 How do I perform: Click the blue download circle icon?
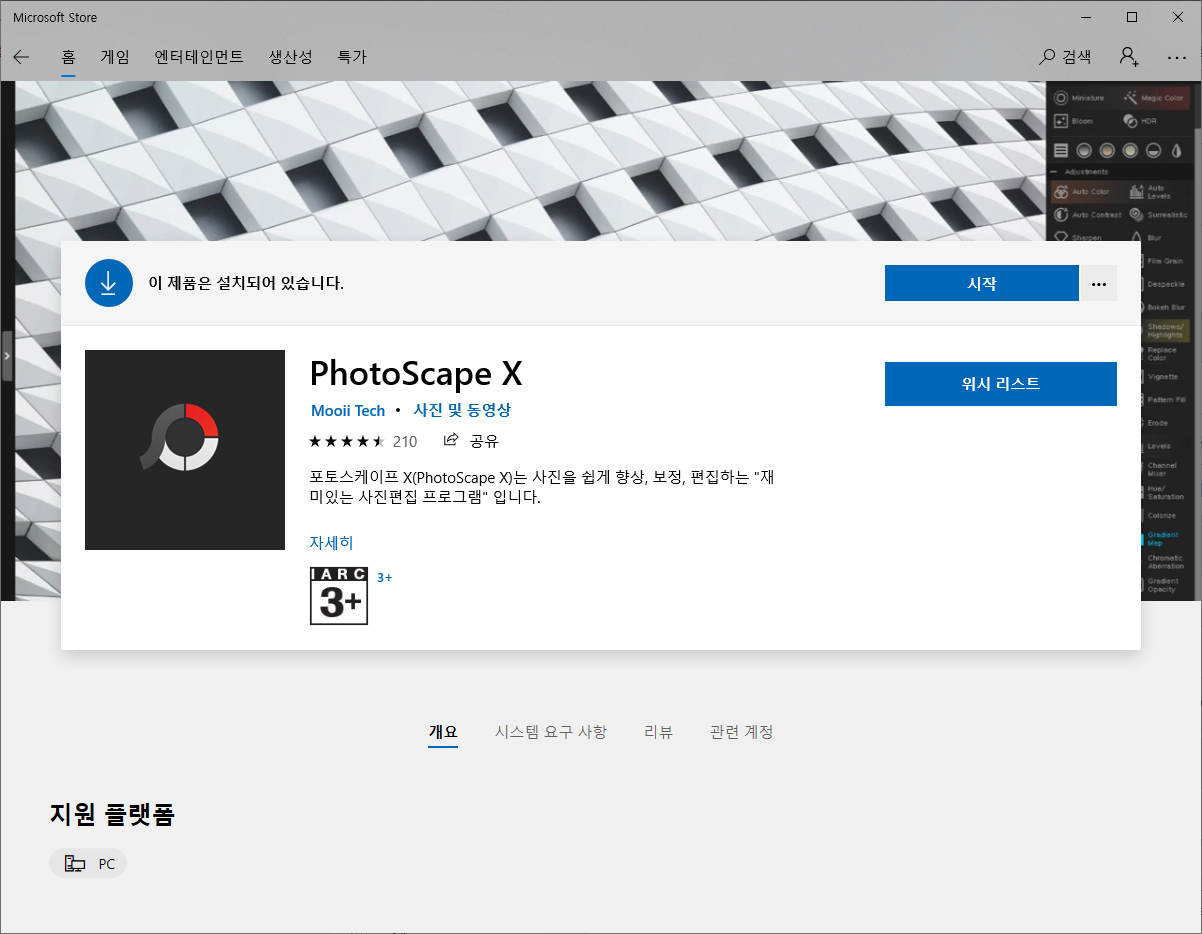coord(109,283)
